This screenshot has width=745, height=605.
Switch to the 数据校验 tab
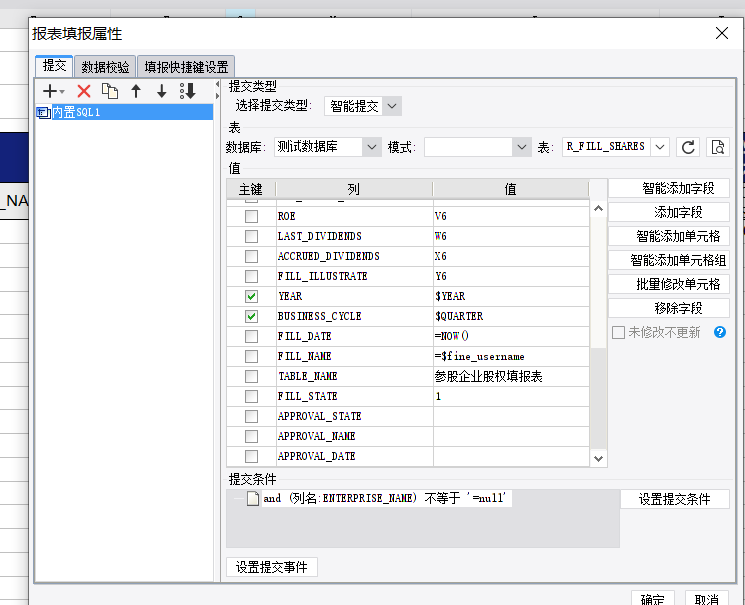coord(105,67)
